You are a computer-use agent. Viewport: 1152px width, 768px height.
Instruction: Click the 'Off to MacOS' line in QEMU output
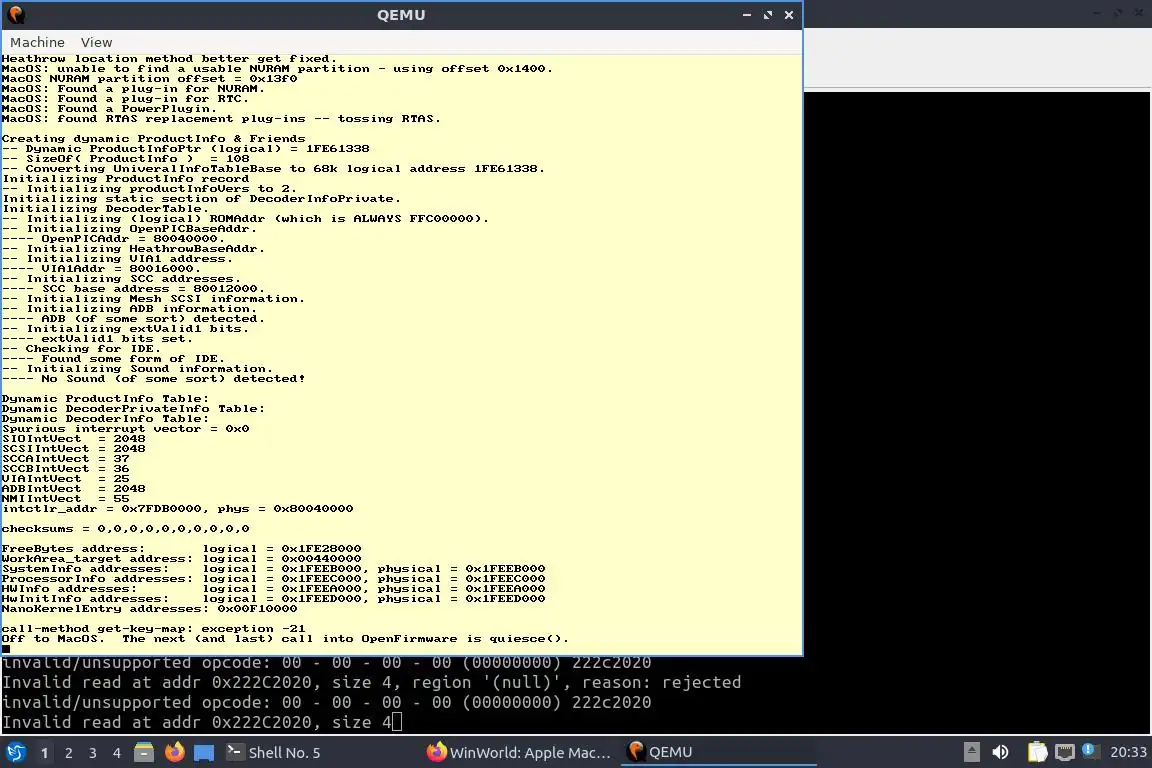coord(285,639)
